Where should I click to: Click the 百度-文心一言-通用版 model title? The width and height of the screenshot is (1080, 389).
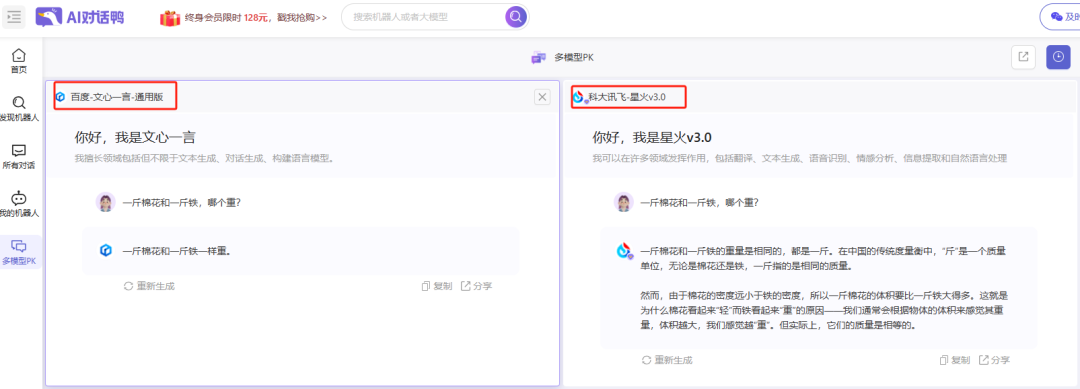coord(117,97)
